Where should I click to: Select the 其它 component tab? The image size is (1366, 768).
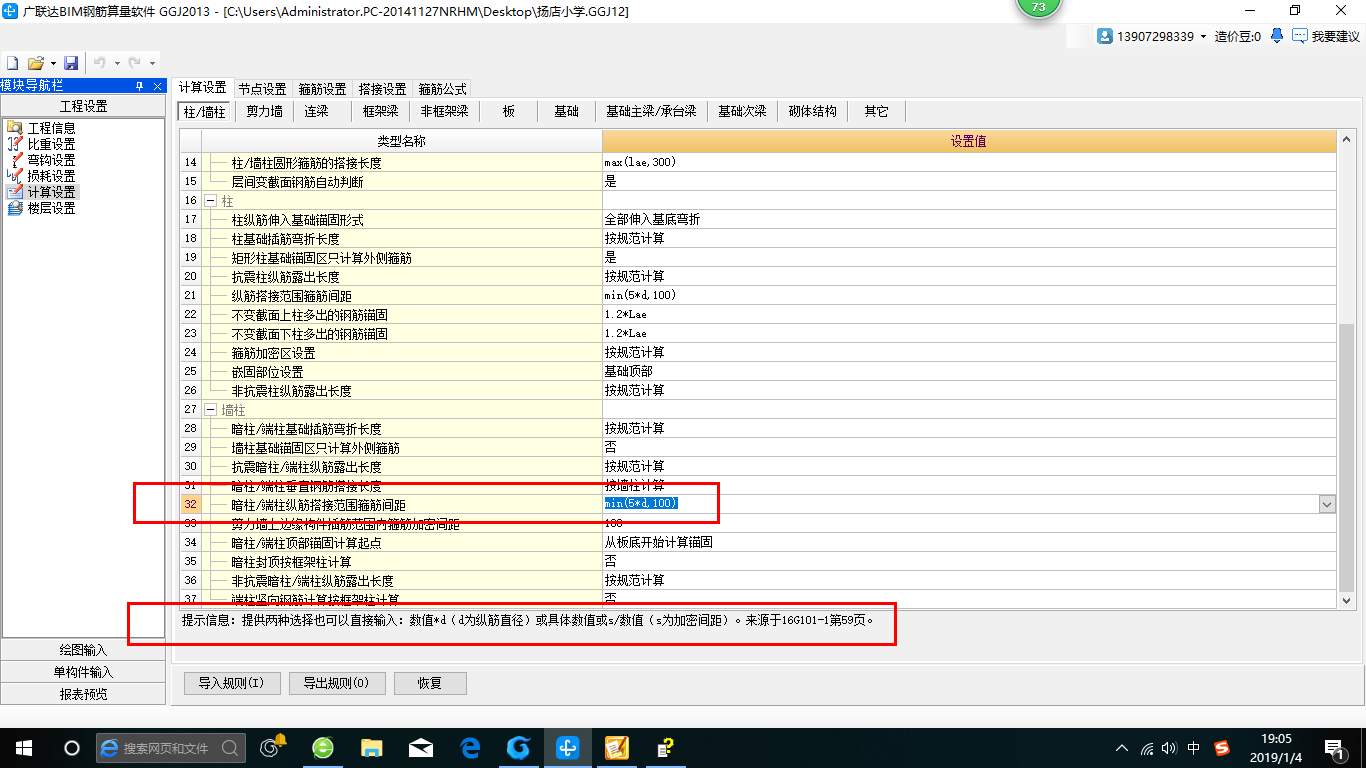coord(877,111)
